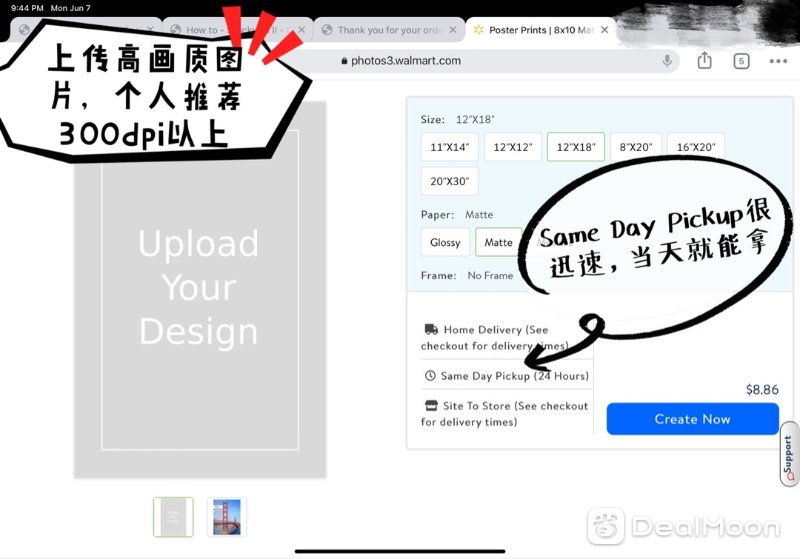Screen dimensions: 800x559
Task: Select the Upload Your Design thumbnail
Action: click(173, 517)
